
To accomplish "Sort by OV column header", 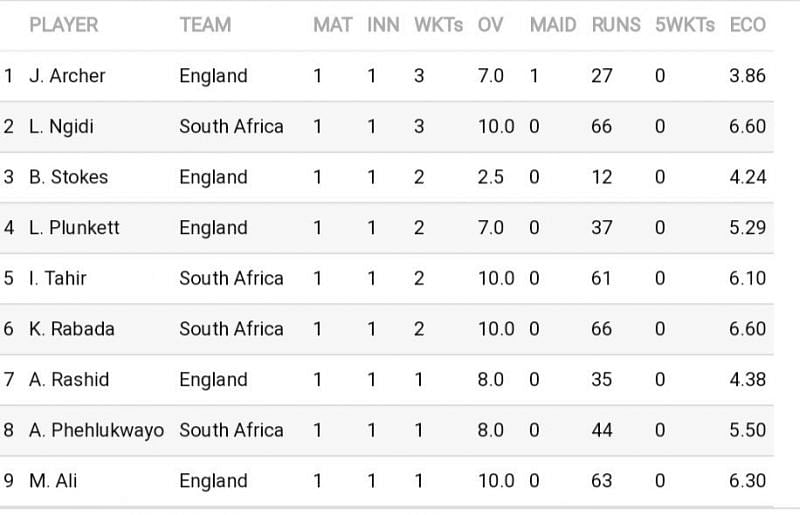I will pyautogui.click(x=490, y=24).
